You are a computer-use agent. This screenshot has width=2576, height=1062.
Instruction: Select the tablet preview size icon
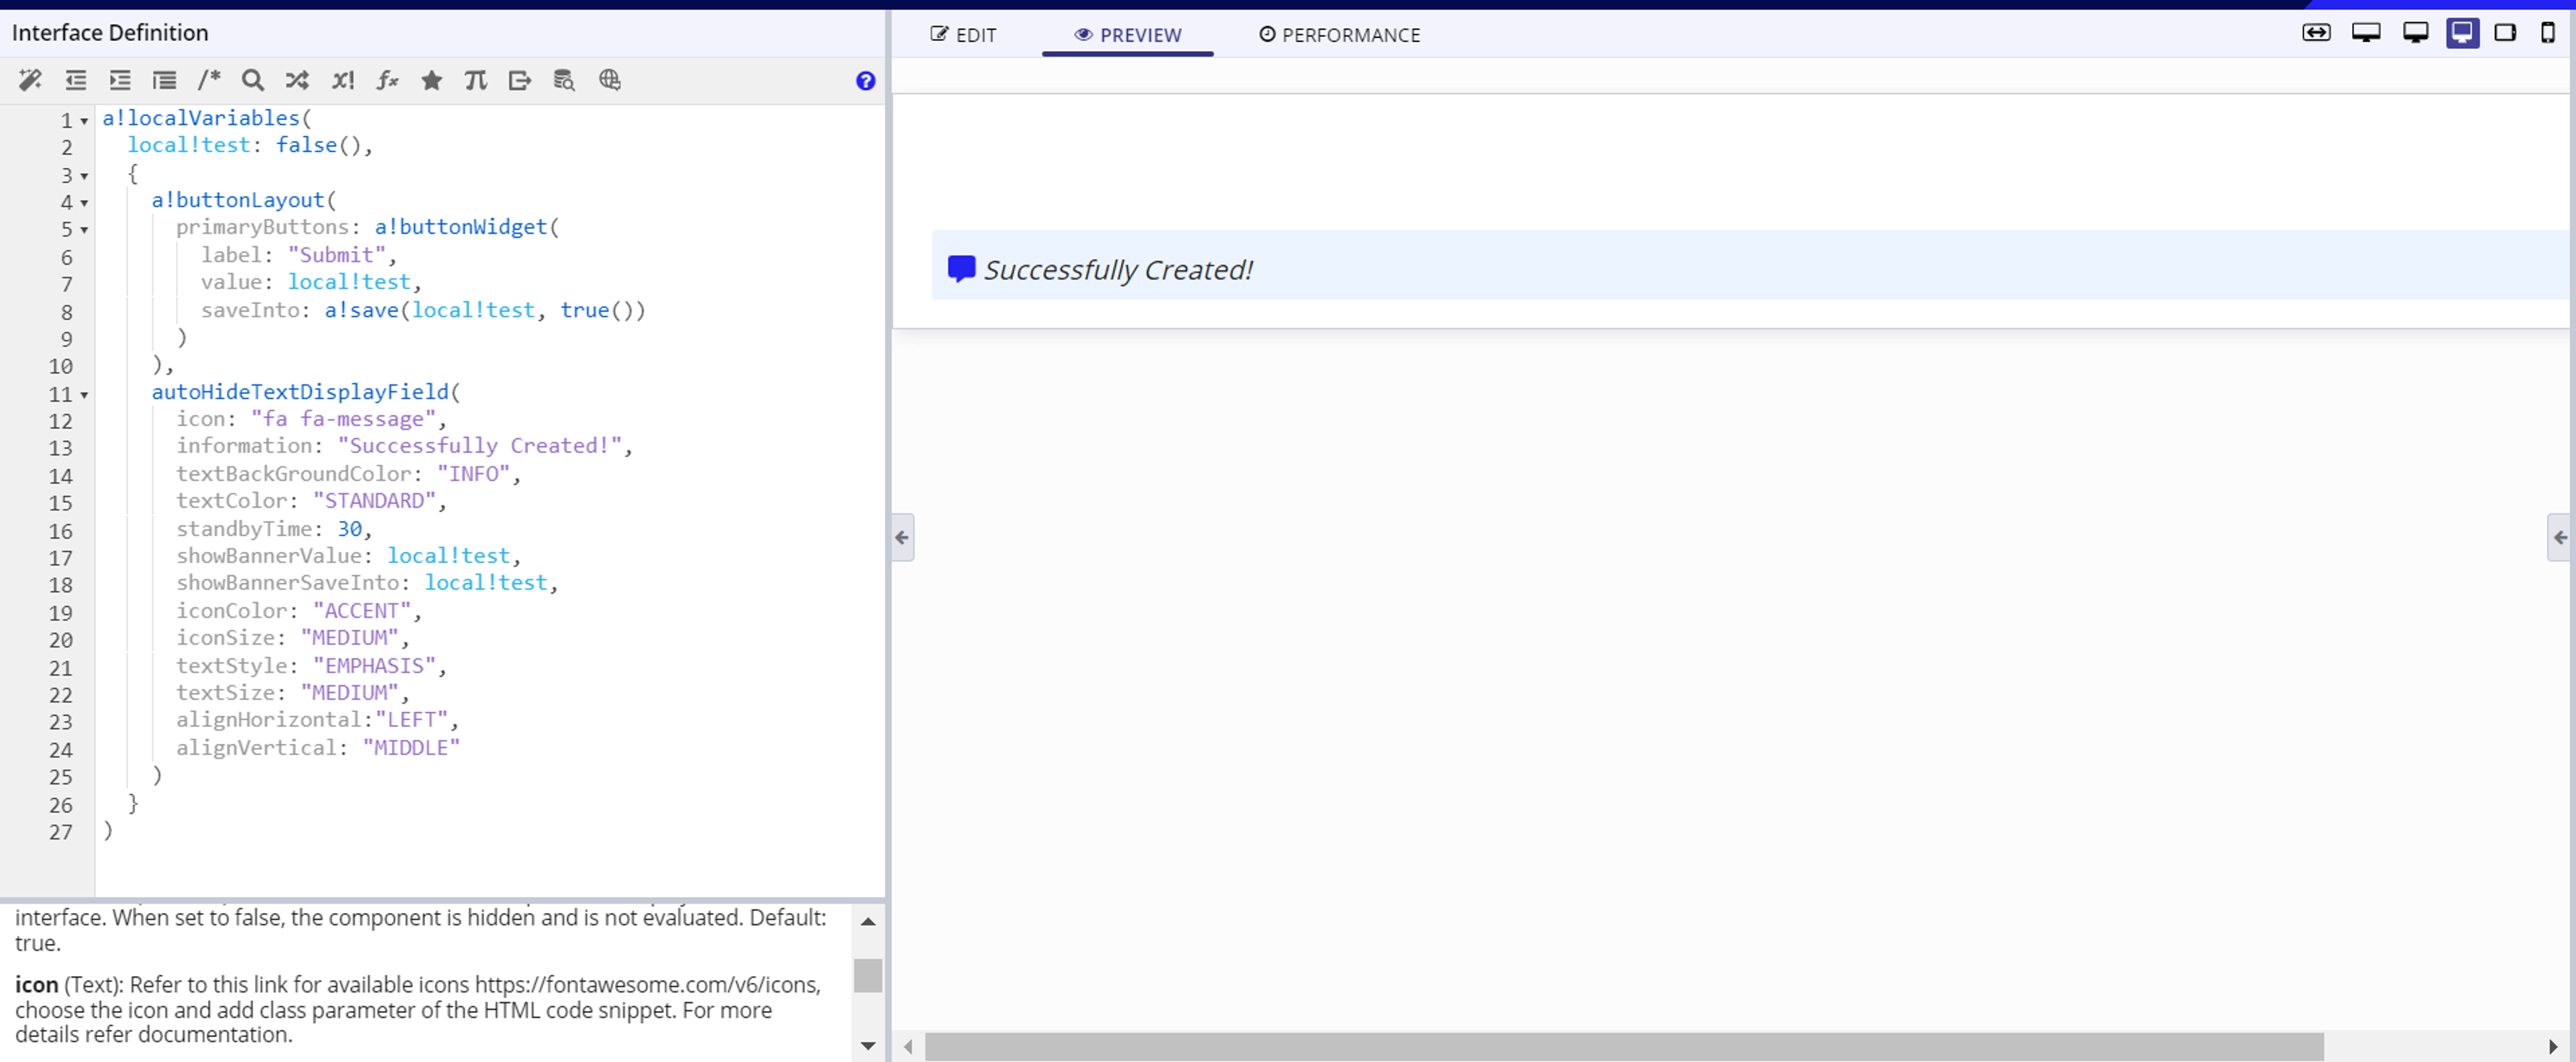2505,33
